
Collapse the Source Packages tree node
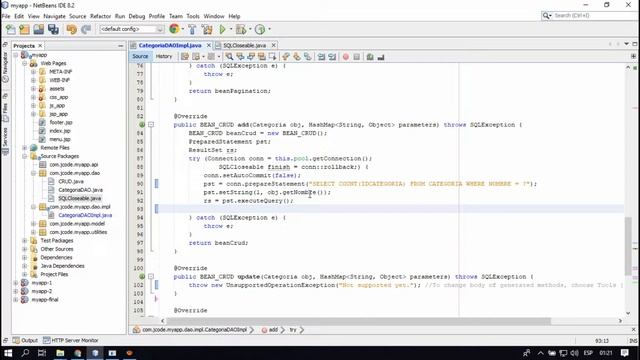coord(25,156)
